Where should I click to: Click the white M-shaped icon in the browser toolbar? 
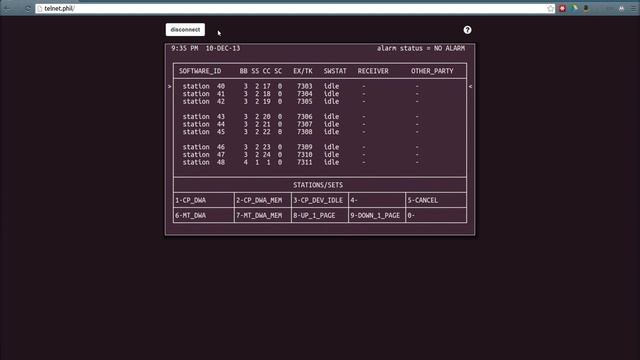click(622, 9)
